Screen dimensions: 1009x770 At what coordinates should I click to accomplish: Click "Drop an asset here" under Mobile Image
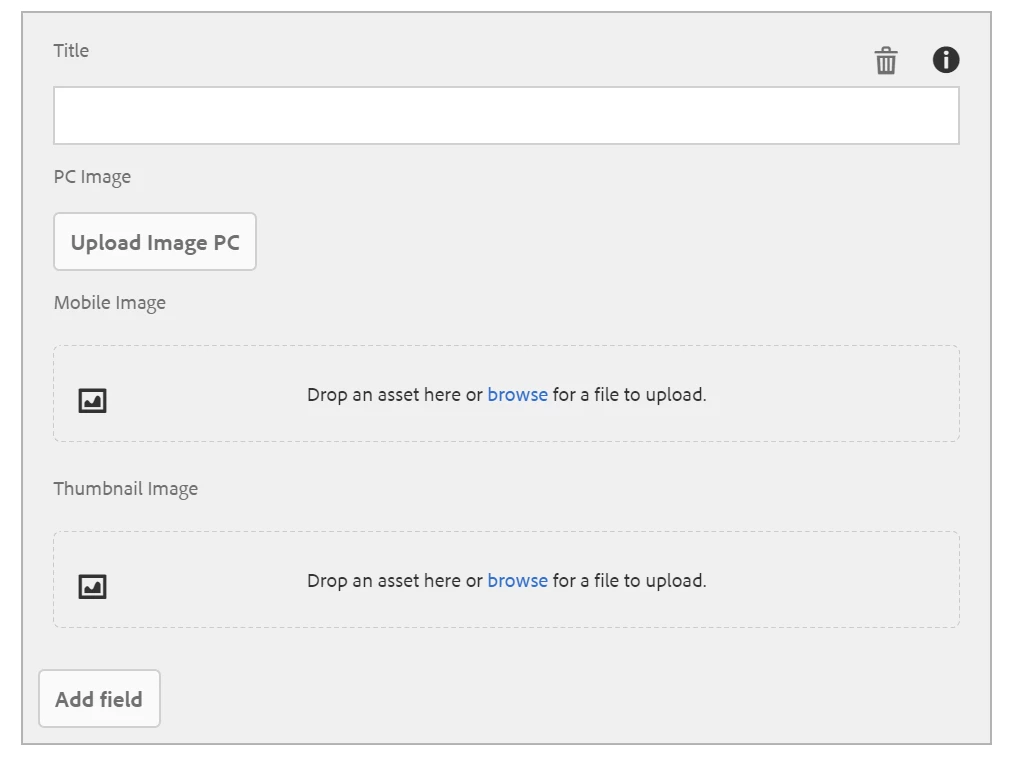pos(383,395)
